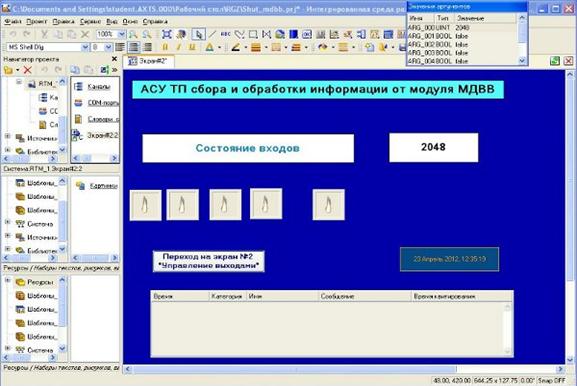Viewport: 577px width, 386px height.
Task: Open the line color pen dropdown arrow
Action: click(245, 47)
